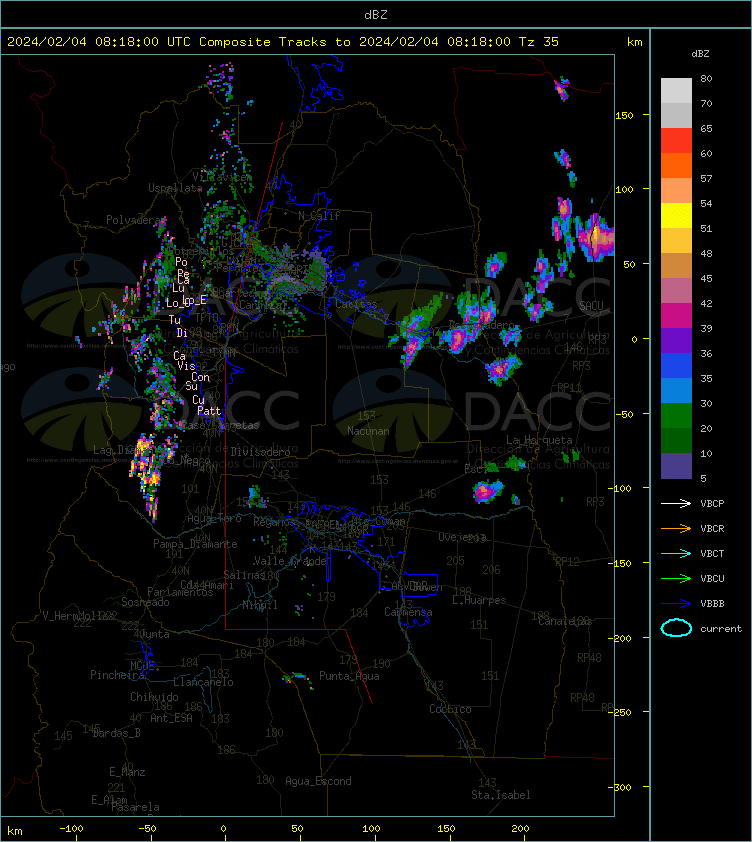
Task: Click the 'La_Horqueta' map label
Action: [539, 440]
